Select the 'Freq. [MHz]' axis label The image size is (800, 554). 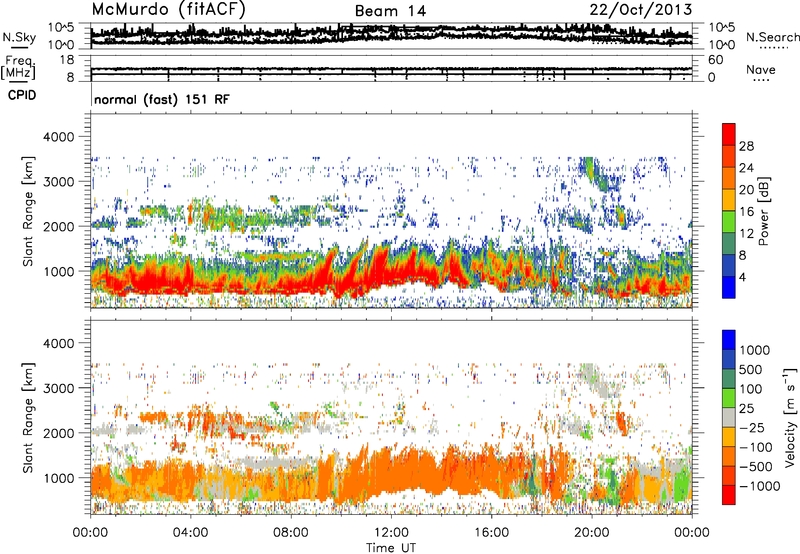(18, 68)
